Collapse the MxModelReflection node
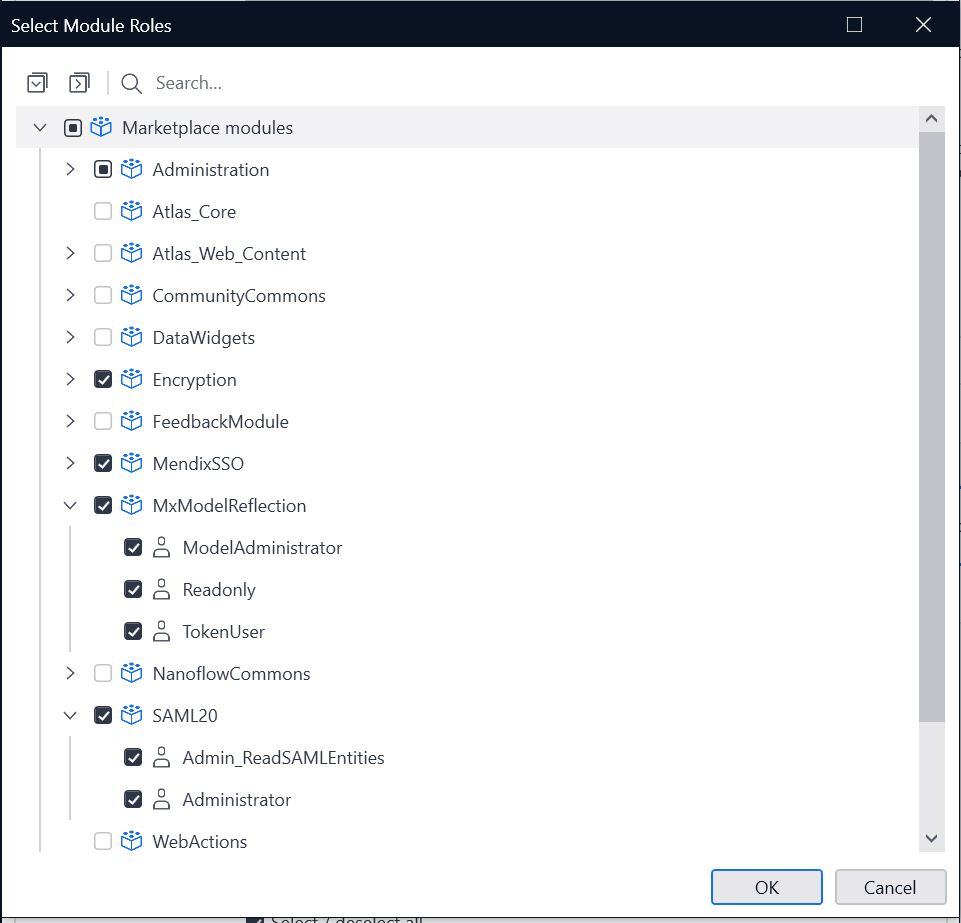Viewport: 961px width, 923px height. (70, 505)
